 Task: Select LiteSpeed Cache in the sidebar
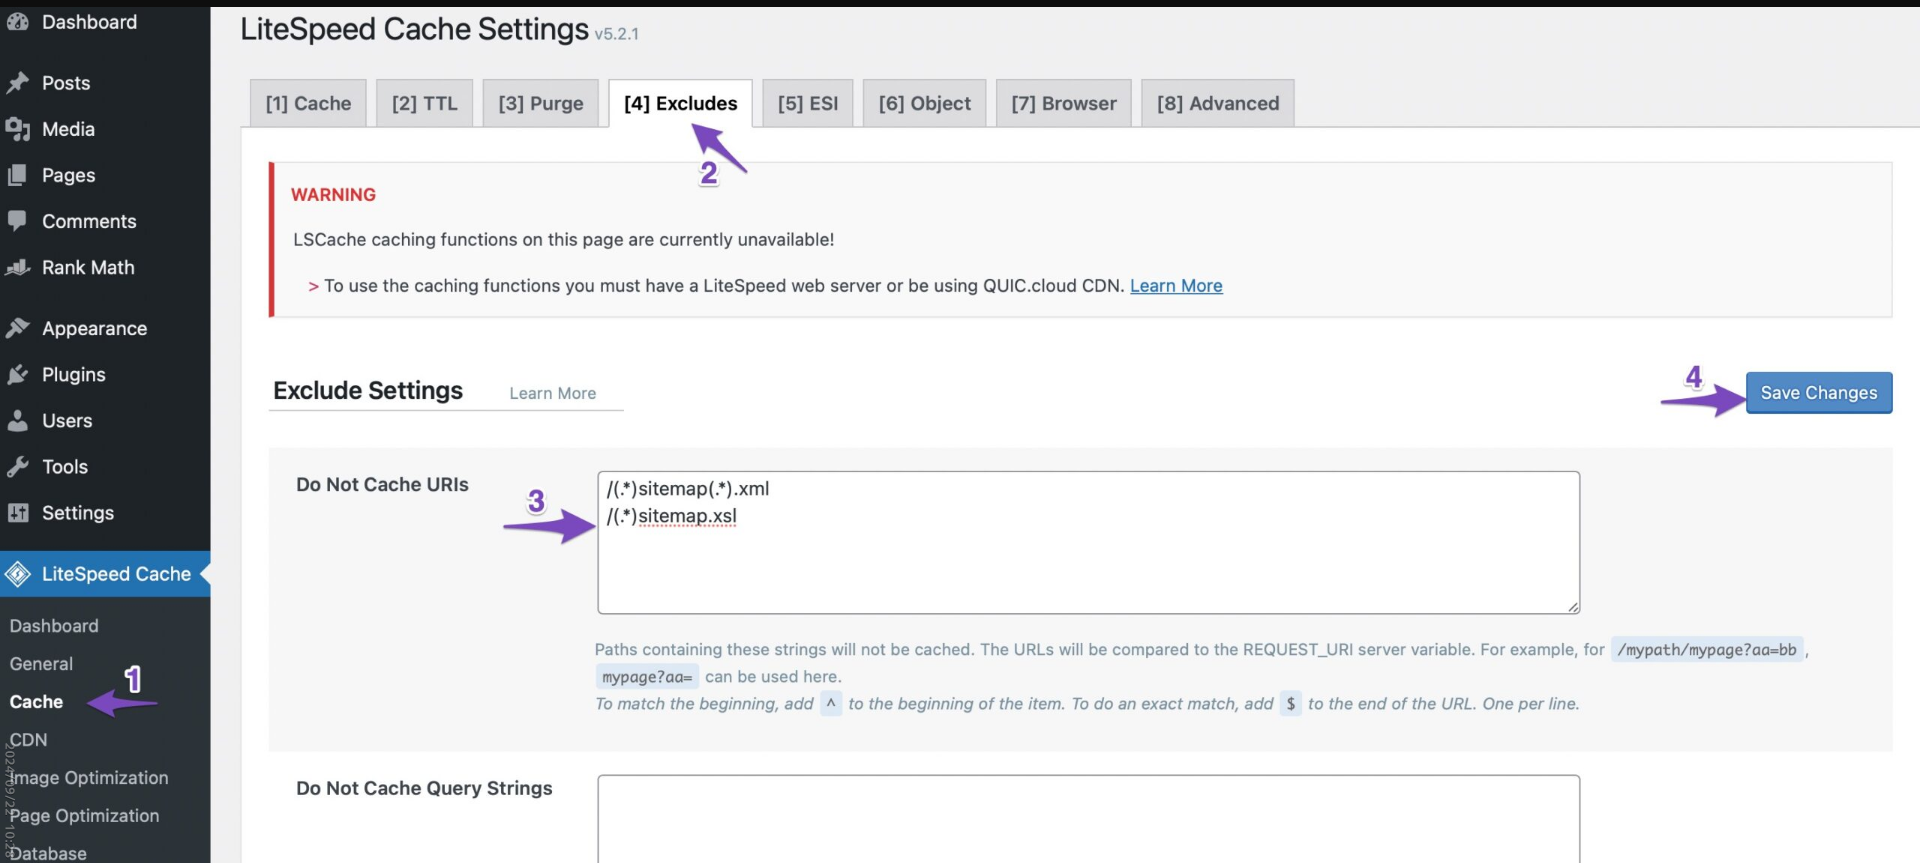point(105,574)
